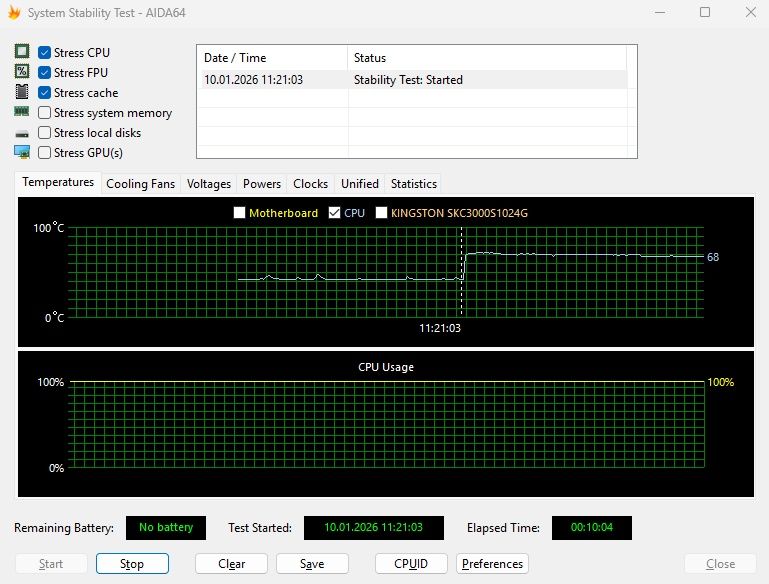This screenshot has height=584, width=769.
Task: Show KINGSTON SKC3000S1024G temperature in graph
Action: pos(381,213)
